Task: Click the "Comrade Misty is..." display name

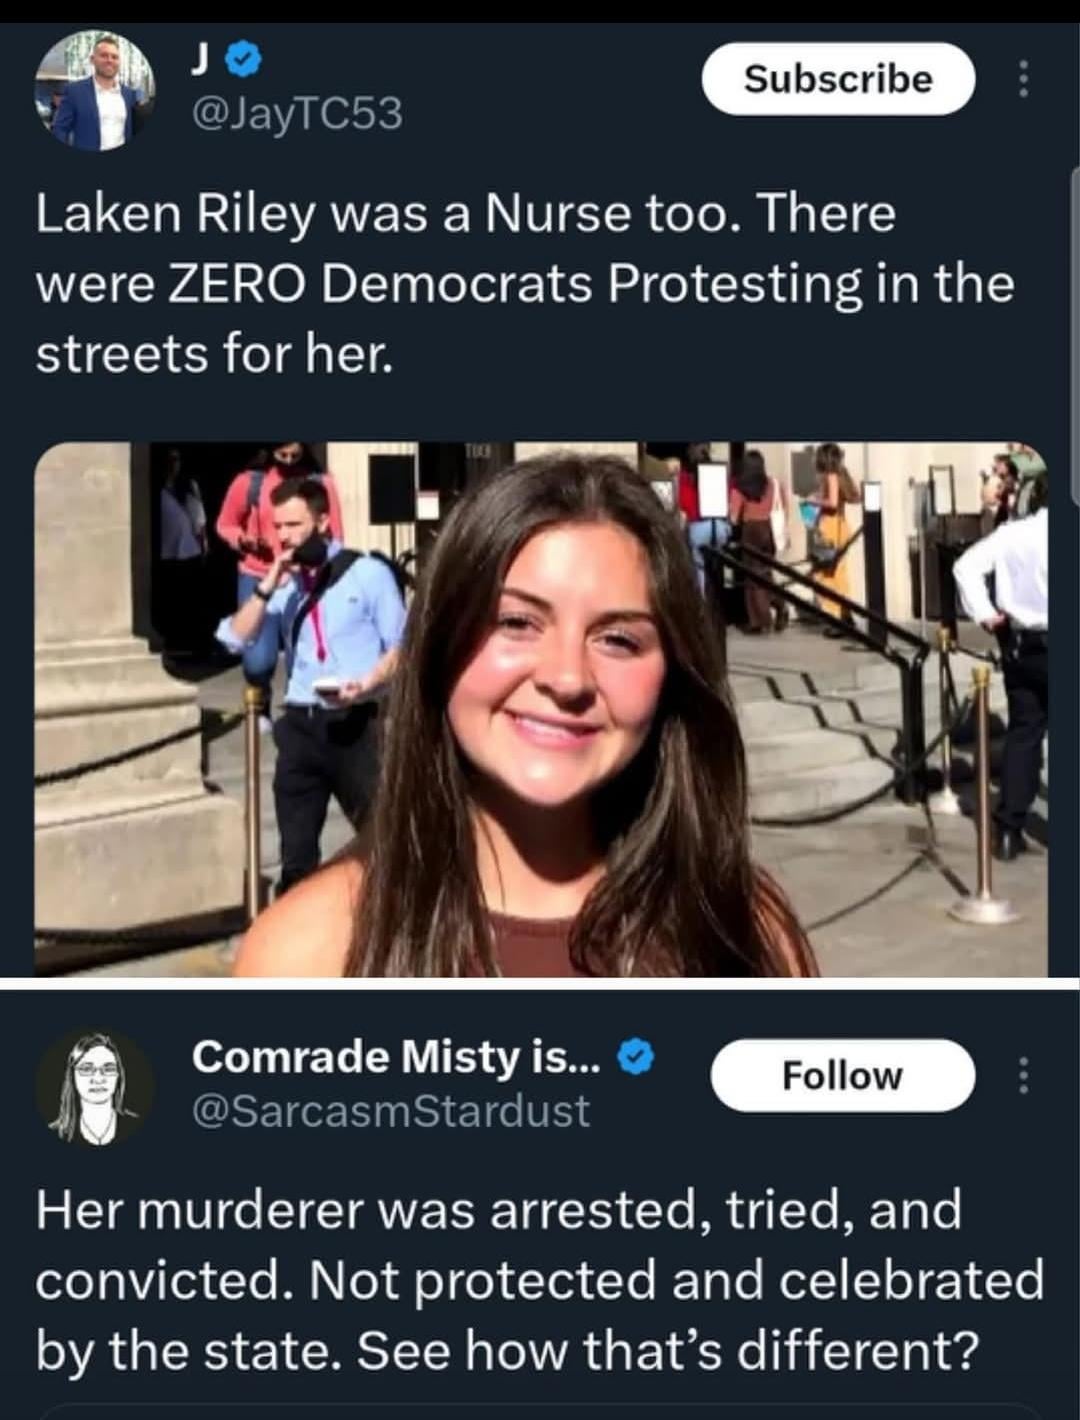Action: [396, 1057]
